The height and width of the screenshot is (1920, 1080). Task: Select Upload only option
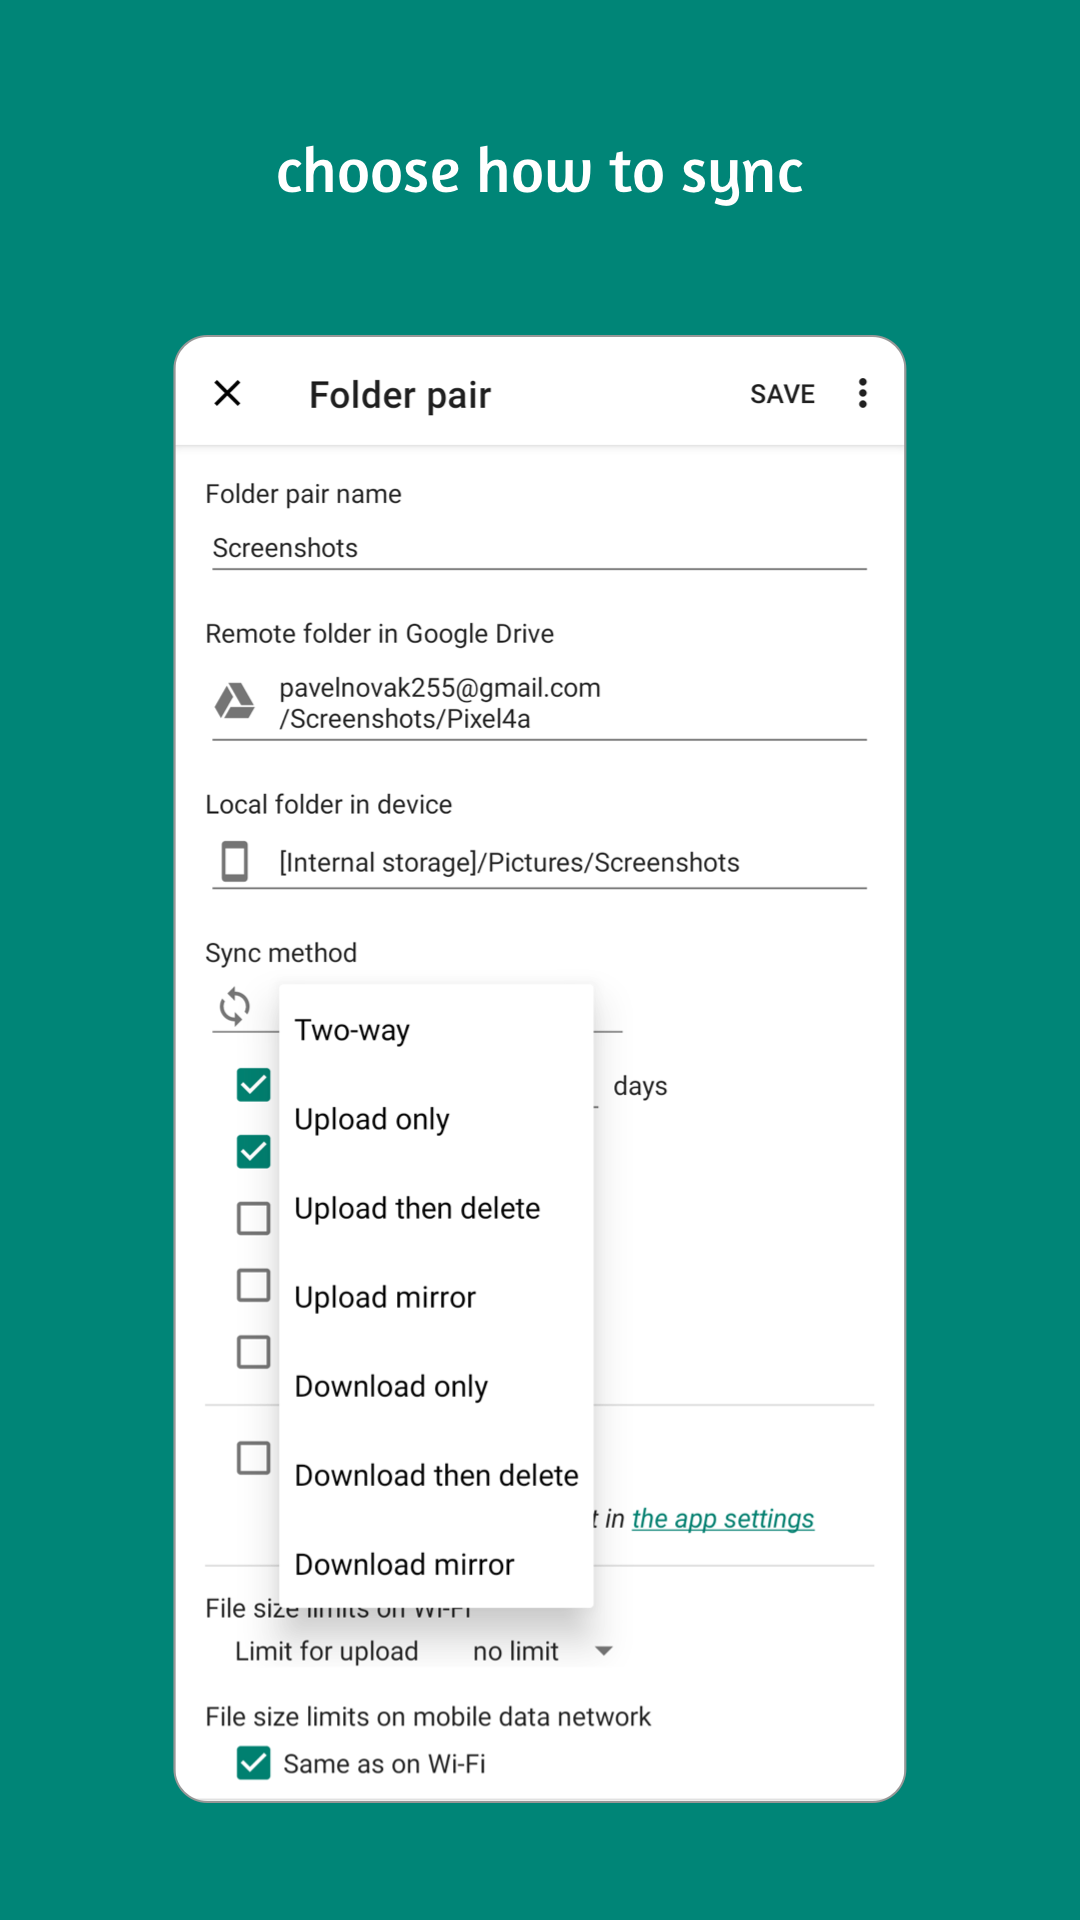pyautogui.click(x=436, y=1119)
